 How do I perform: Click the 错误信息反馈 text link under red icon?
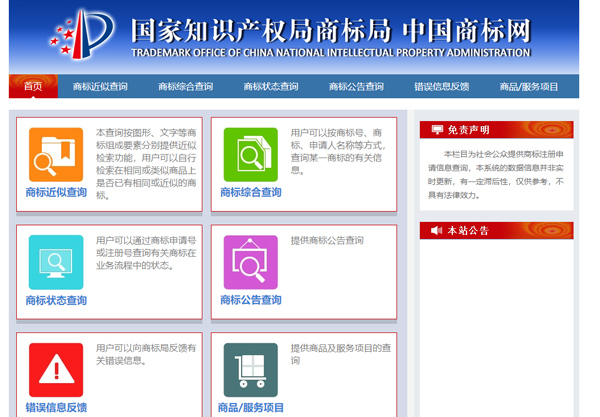[56, 407]
